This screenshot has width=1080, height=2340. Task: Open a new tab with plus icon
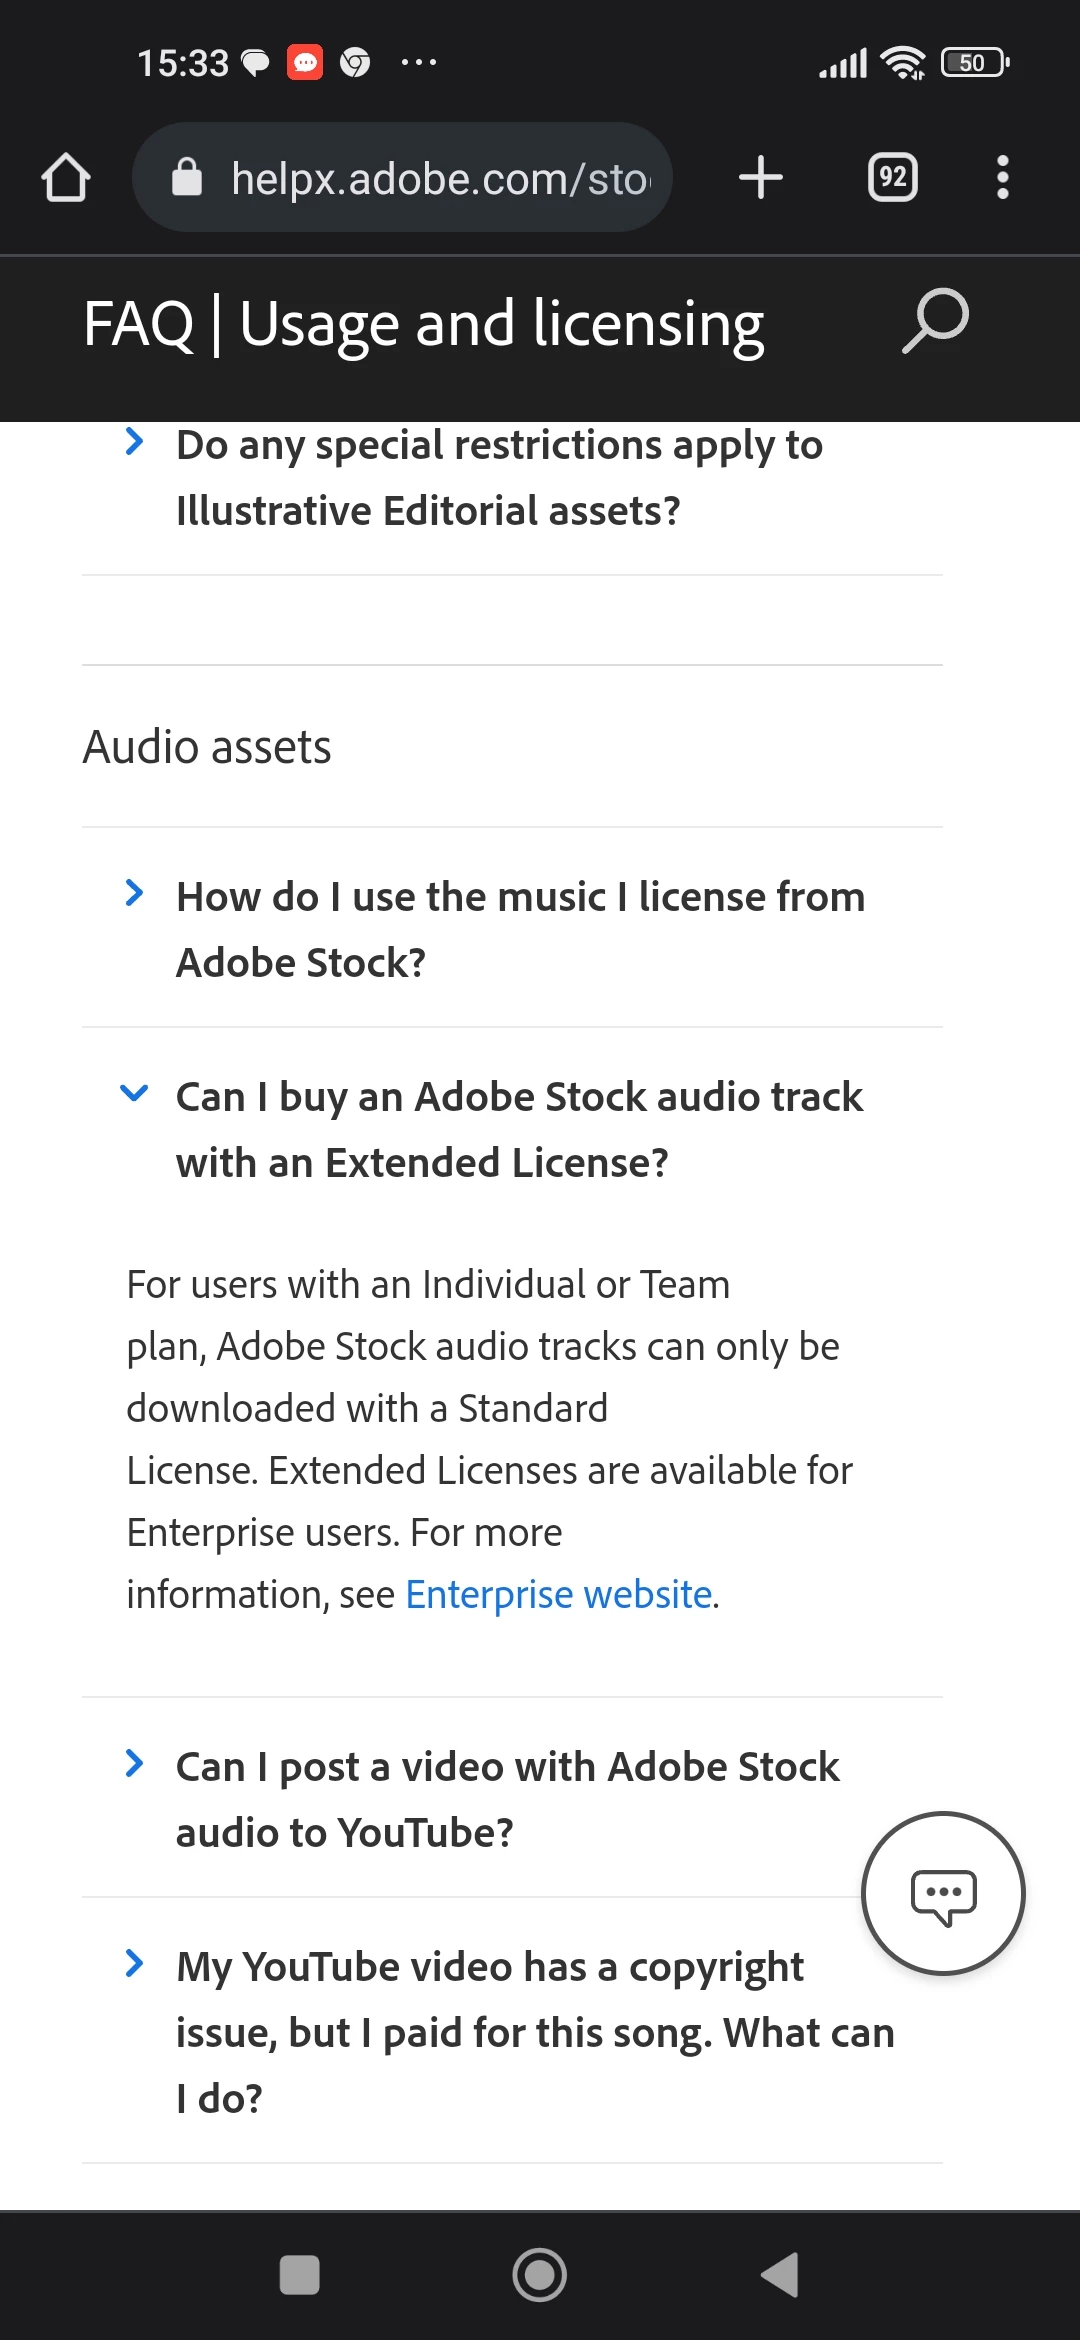tap(760, 178)
